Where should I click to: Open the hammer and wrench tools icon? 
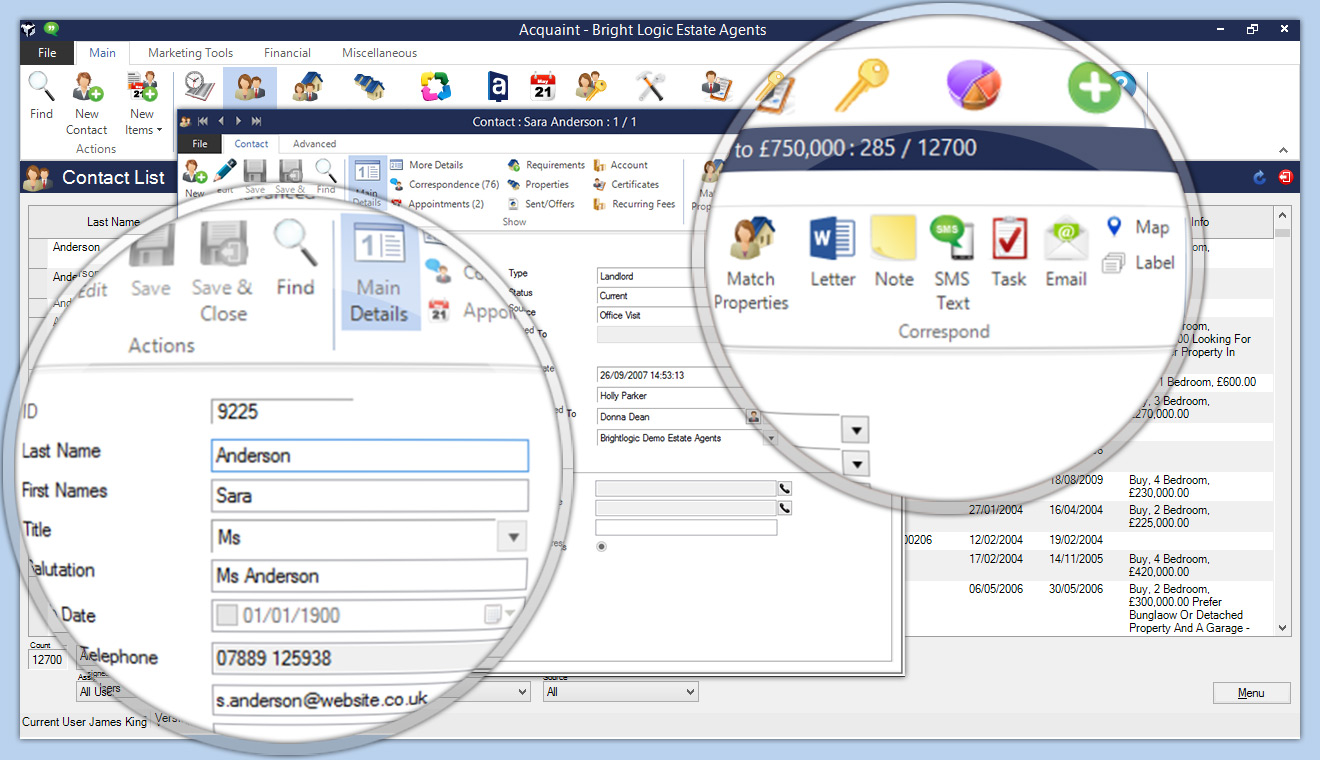(651, 87)
